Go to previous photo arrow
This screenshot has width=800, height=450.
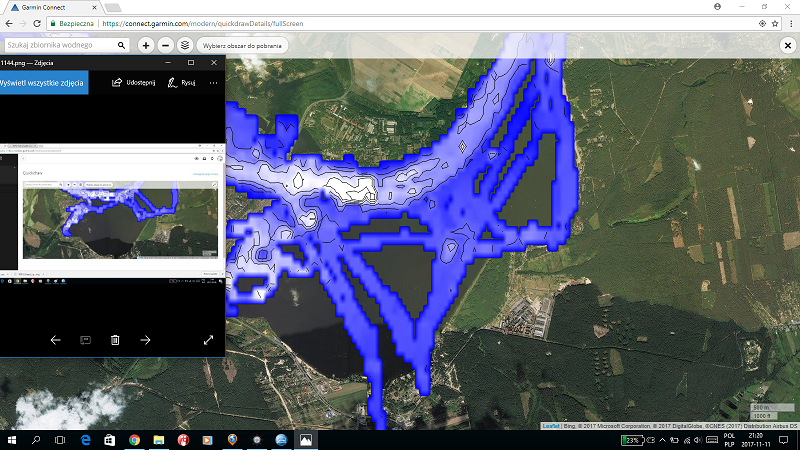[55, 340]
